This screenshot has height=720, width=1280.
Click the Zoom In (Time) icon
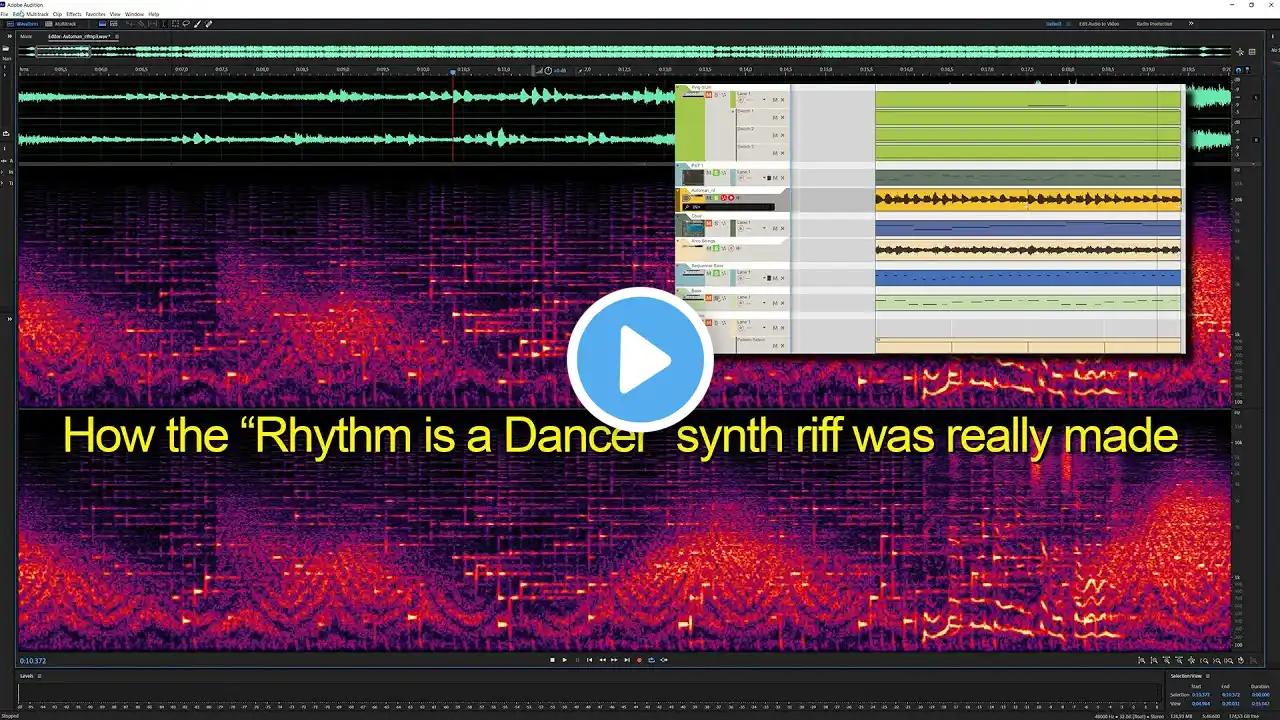point(1167,660)
